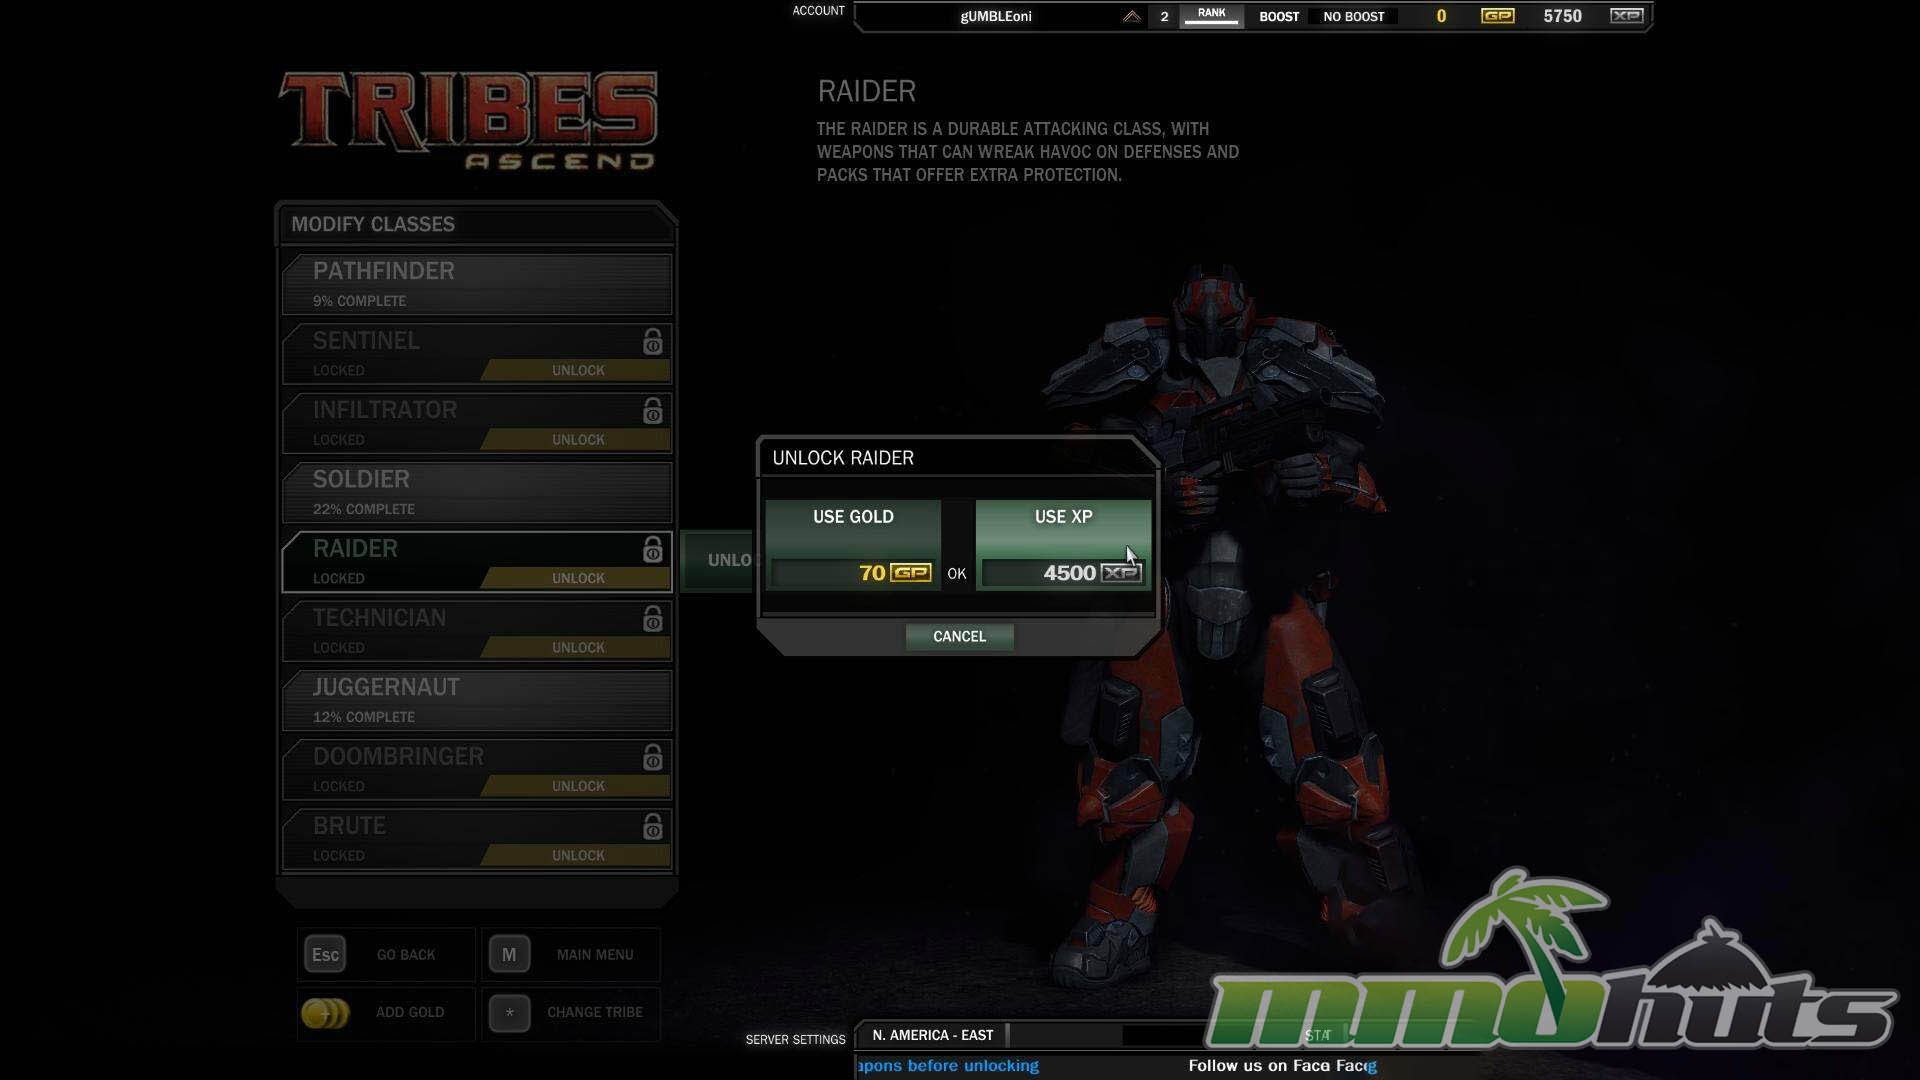Select the Pathfinder class entry
This screenshot has height=1080, width=1920.
pyautogui.click(x=477, y=284)
